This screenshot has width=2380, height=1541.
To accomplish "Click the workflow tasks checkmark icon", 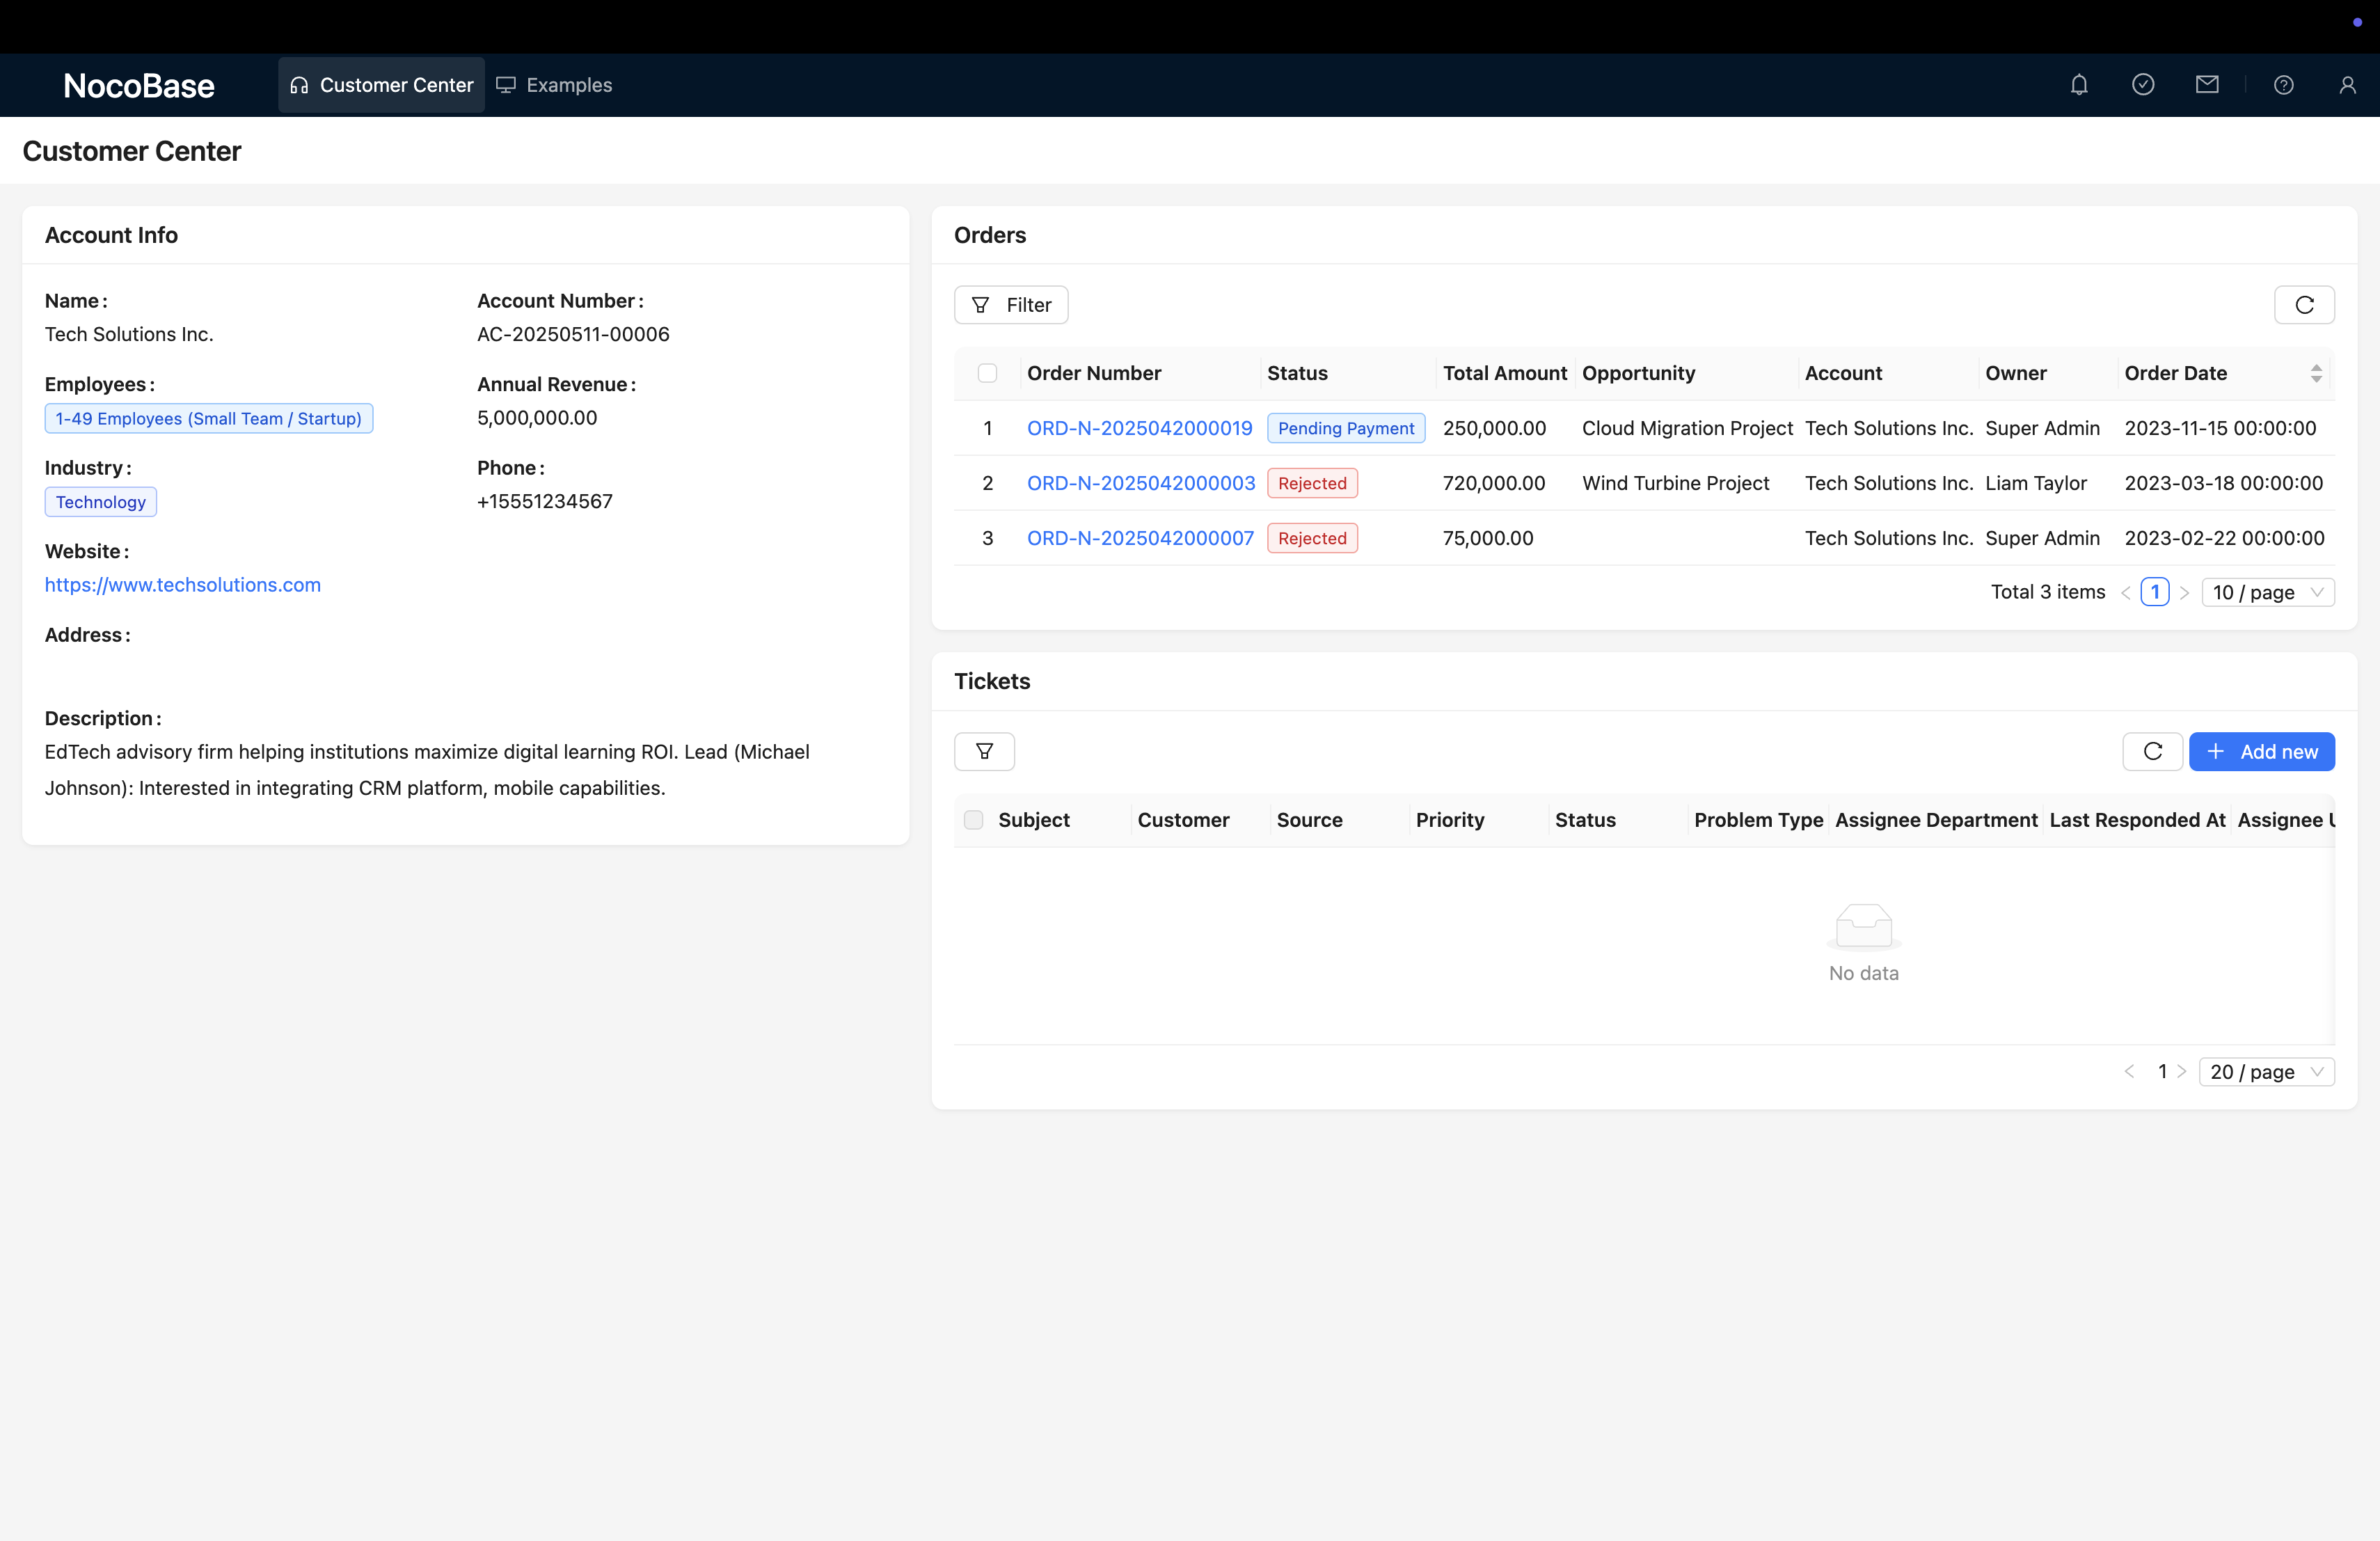I will (x=2143, y=85).
